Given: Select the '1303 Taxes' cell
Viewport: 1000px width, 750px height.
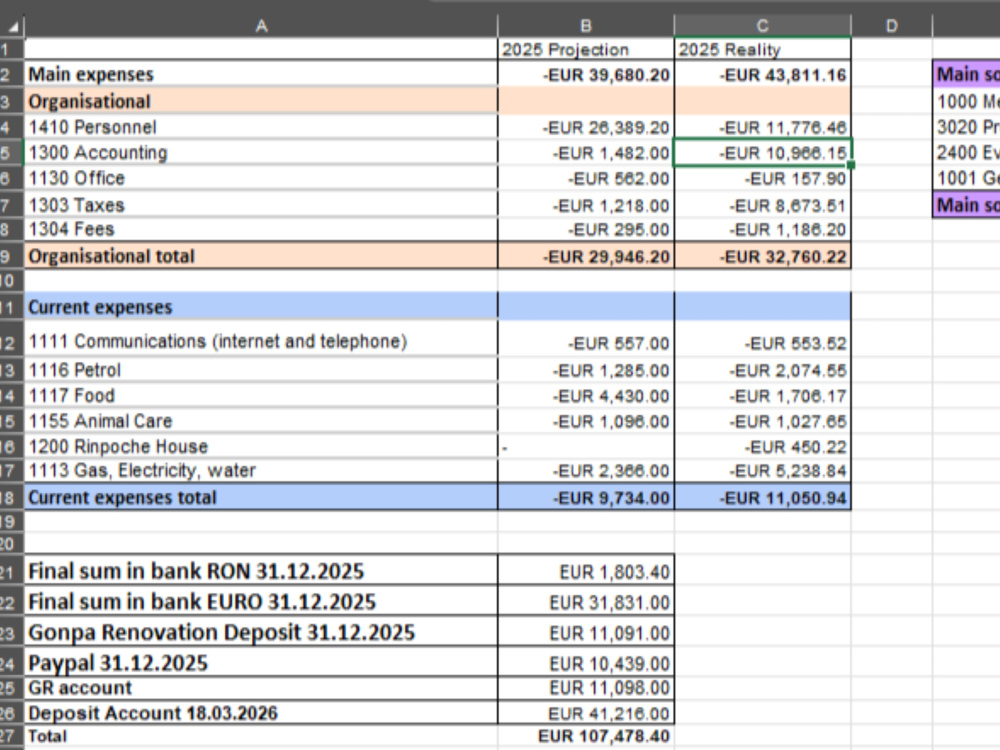Looking at the screenshot, I should (261, 205).
